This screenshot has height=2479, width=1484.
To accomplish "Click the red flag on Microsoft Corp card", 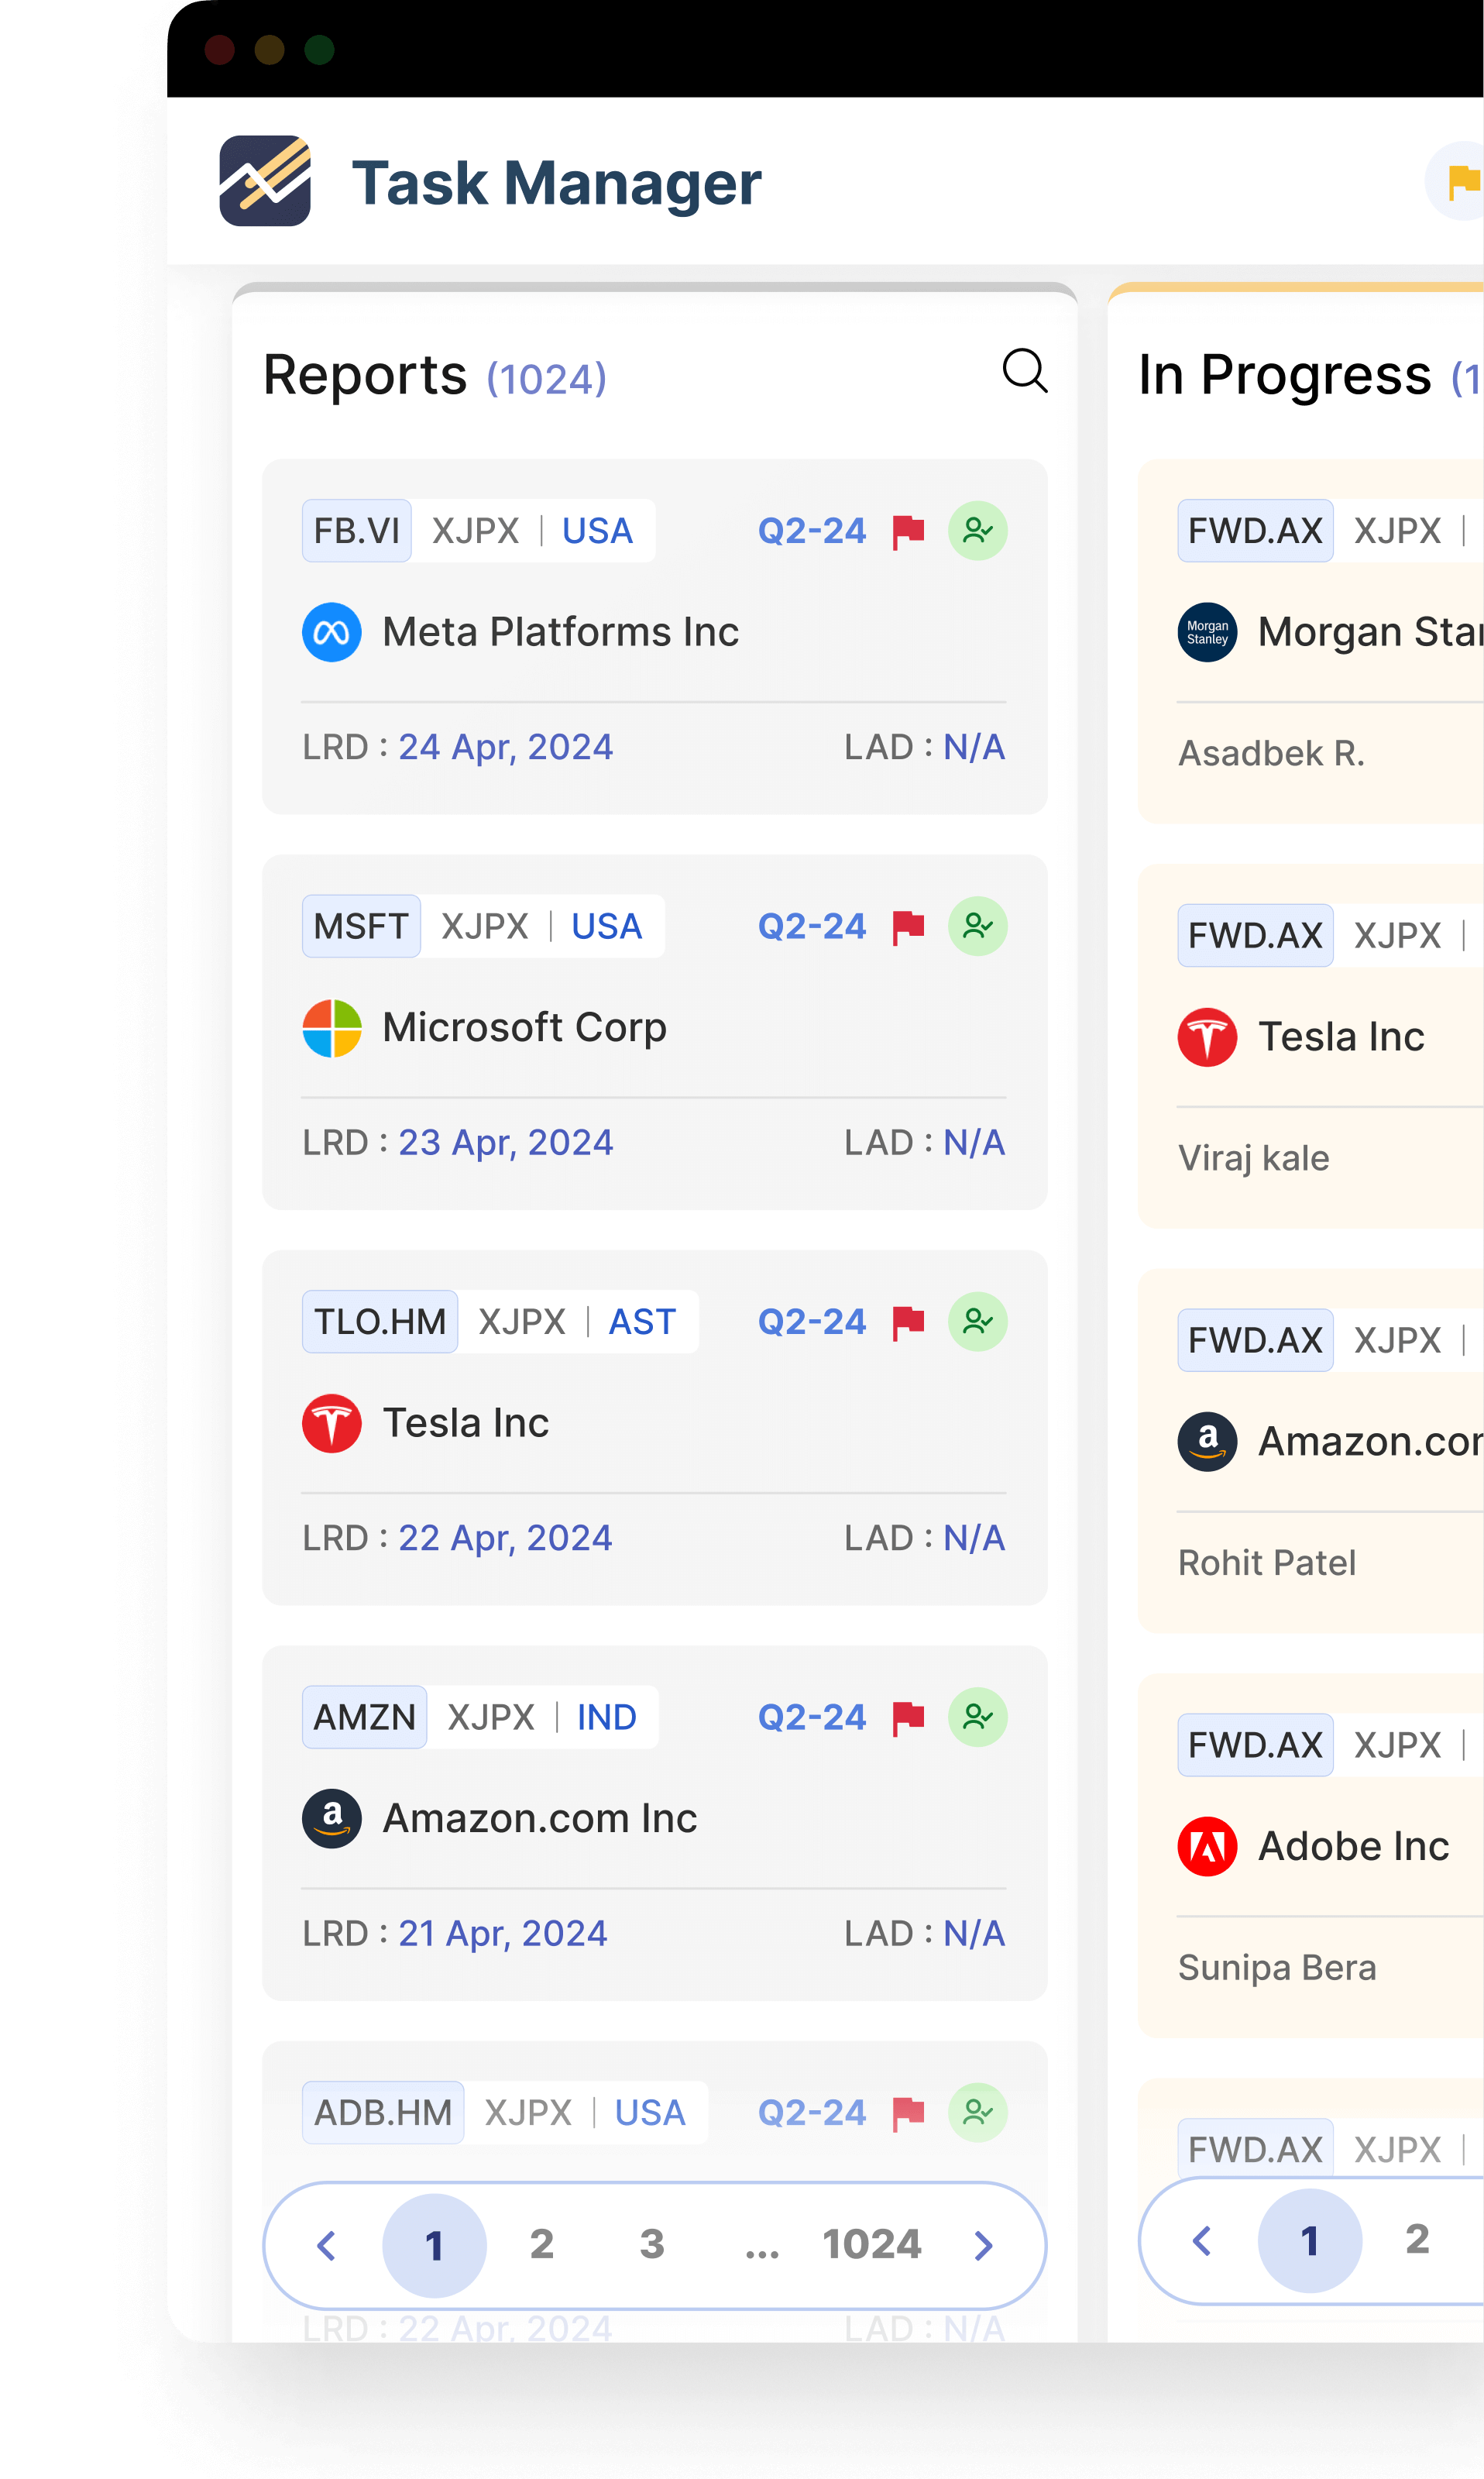I will (x=908, y=926).
